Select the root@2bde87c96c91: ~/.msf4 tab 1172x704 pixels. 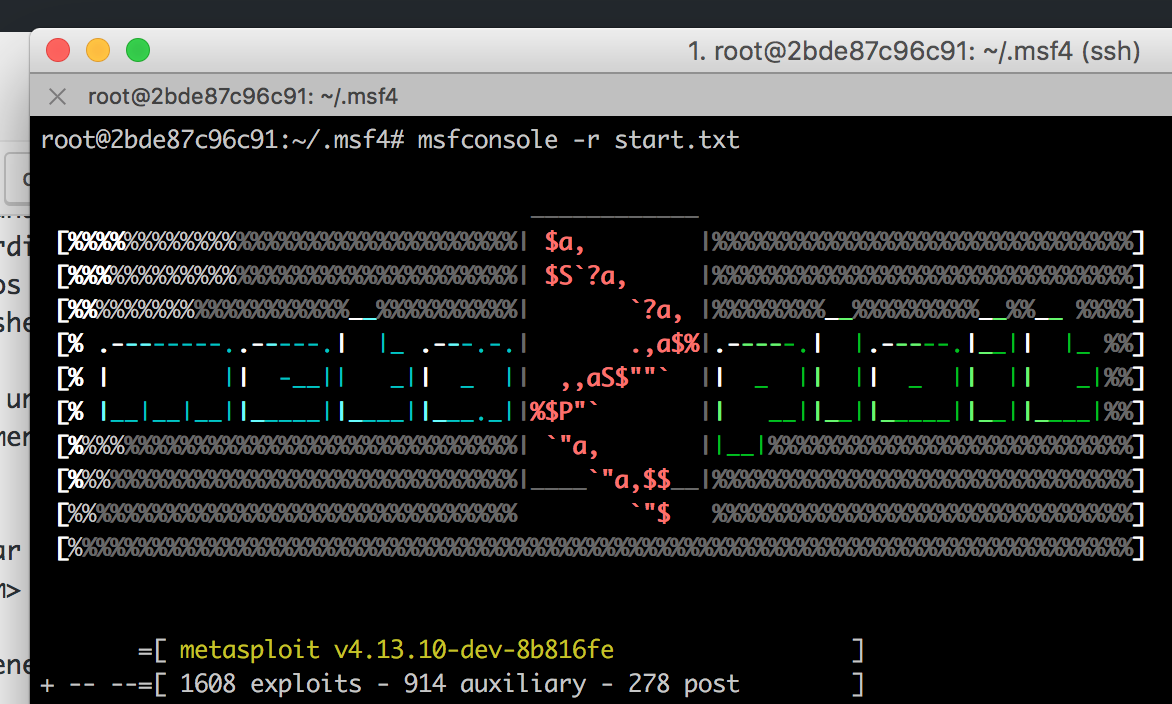242,96
